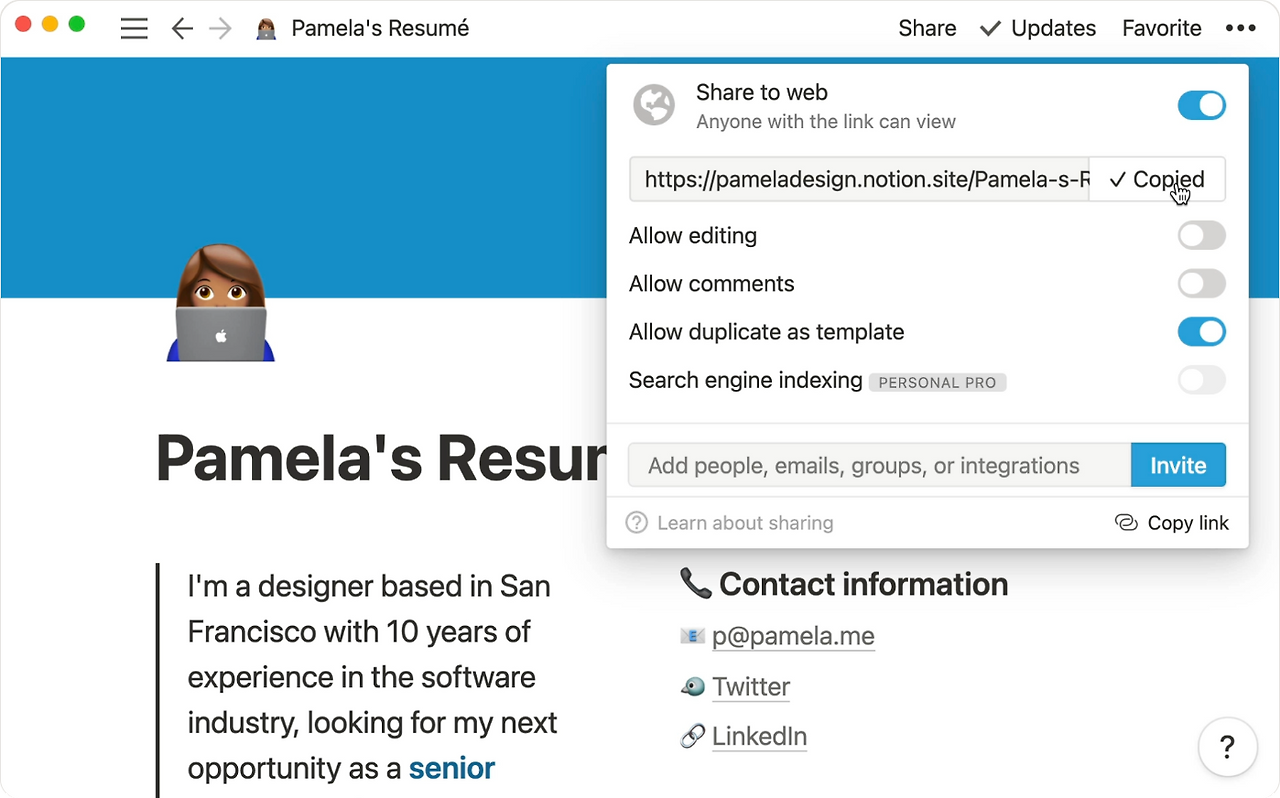Open the sidebar hamburger menu

click(x=134, y=28)
